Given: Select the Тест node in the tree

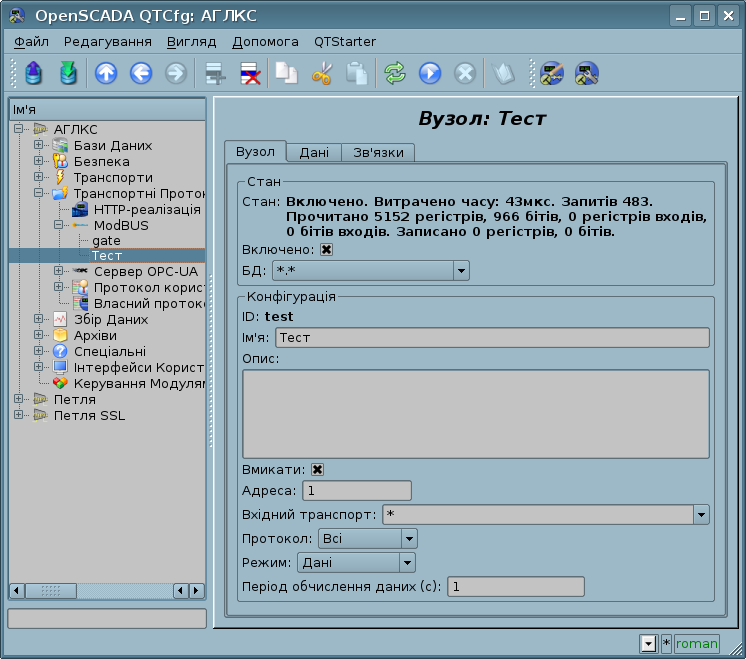Looking at the screenshot, I should (107, 256).
